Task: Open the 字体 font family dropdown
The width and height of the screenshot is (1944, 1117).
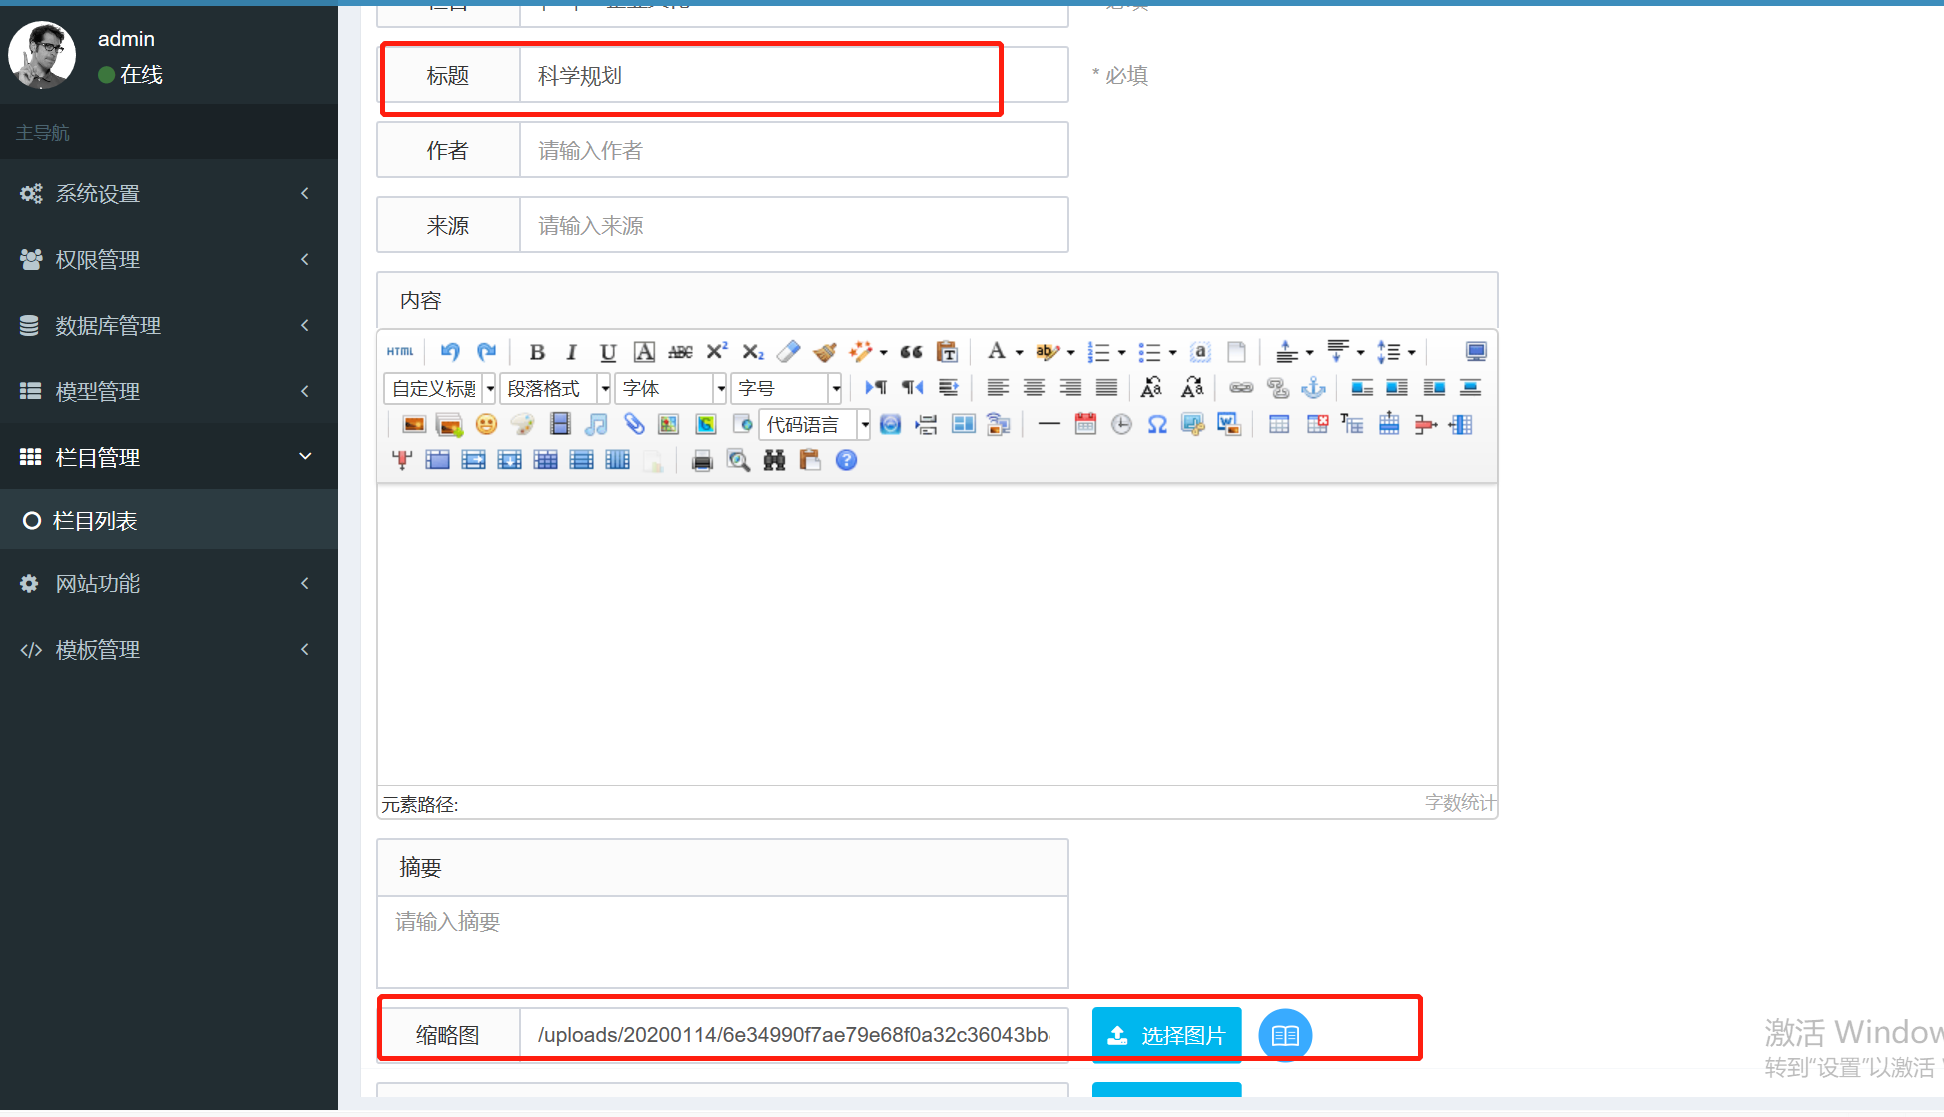Action: point(671,388)
